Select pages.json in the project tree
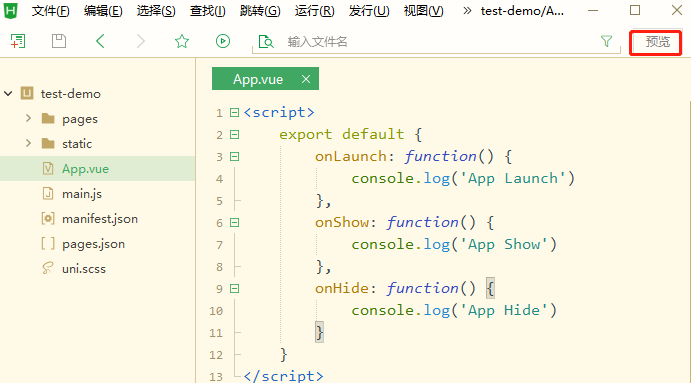Viewport: 691px width, 383px height. (93, 244)
